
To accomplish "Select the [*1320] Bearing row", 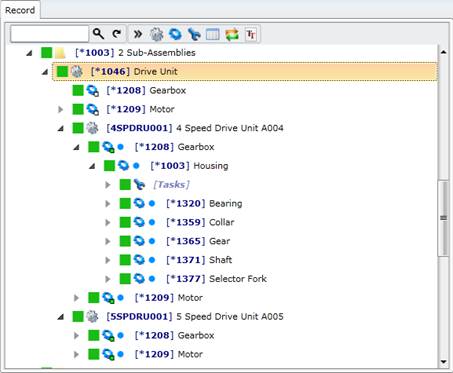I will pos(204,204).
